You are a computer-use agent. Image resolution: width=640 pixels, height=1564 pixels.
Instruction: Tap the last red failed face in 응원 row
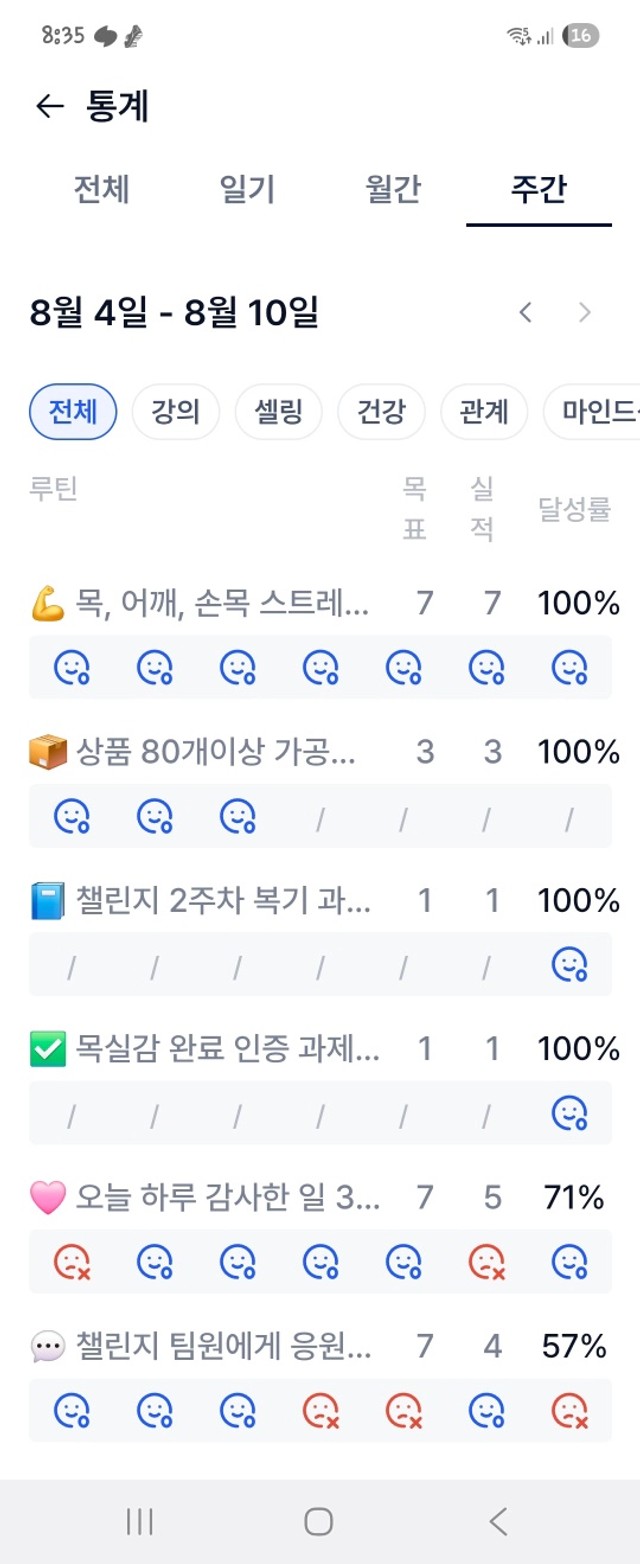coord(570,1409)
